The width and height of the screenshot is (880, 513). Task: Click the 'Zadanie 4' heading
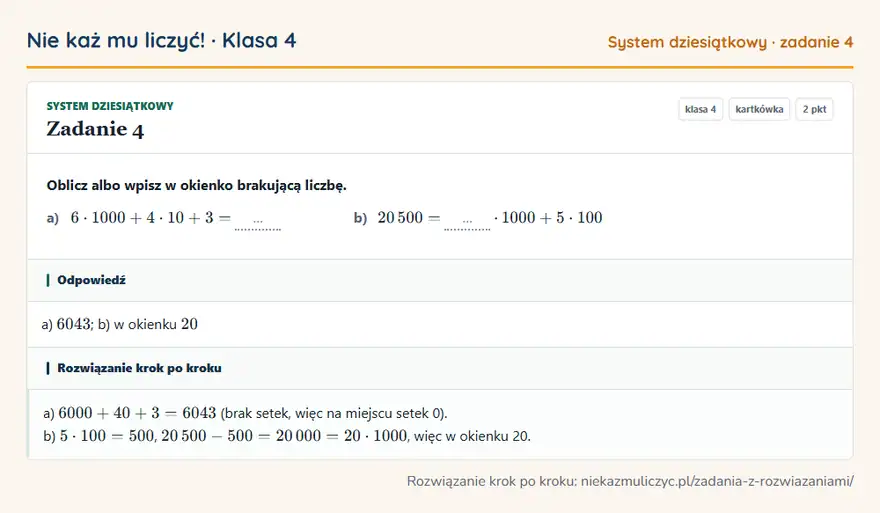pyautogui.click(x=95, y=129)
